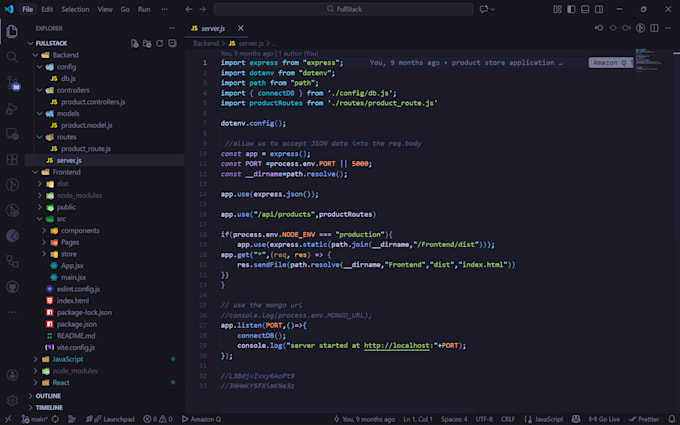
Task: Click the main branch in status bar
Action: pyautogui.click(x=35, y=419)
